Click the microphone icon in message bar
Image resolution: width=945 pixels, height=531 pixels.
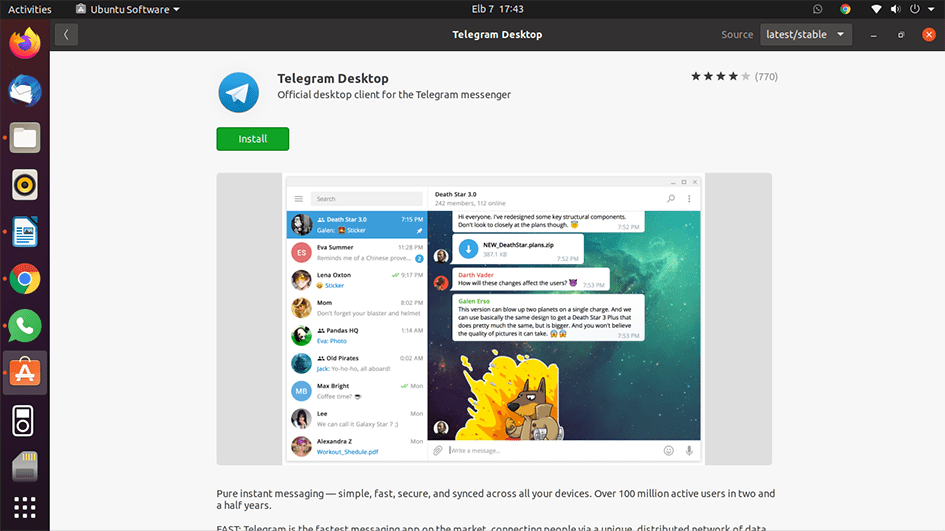pos(689,450)
